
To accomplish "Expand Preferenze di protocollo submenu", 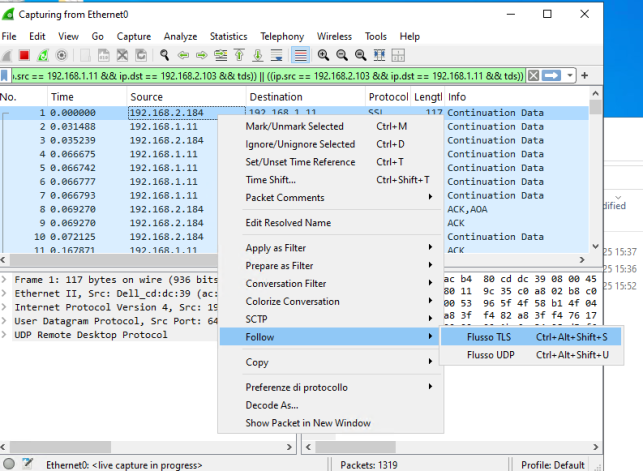I will coord(330,387).
